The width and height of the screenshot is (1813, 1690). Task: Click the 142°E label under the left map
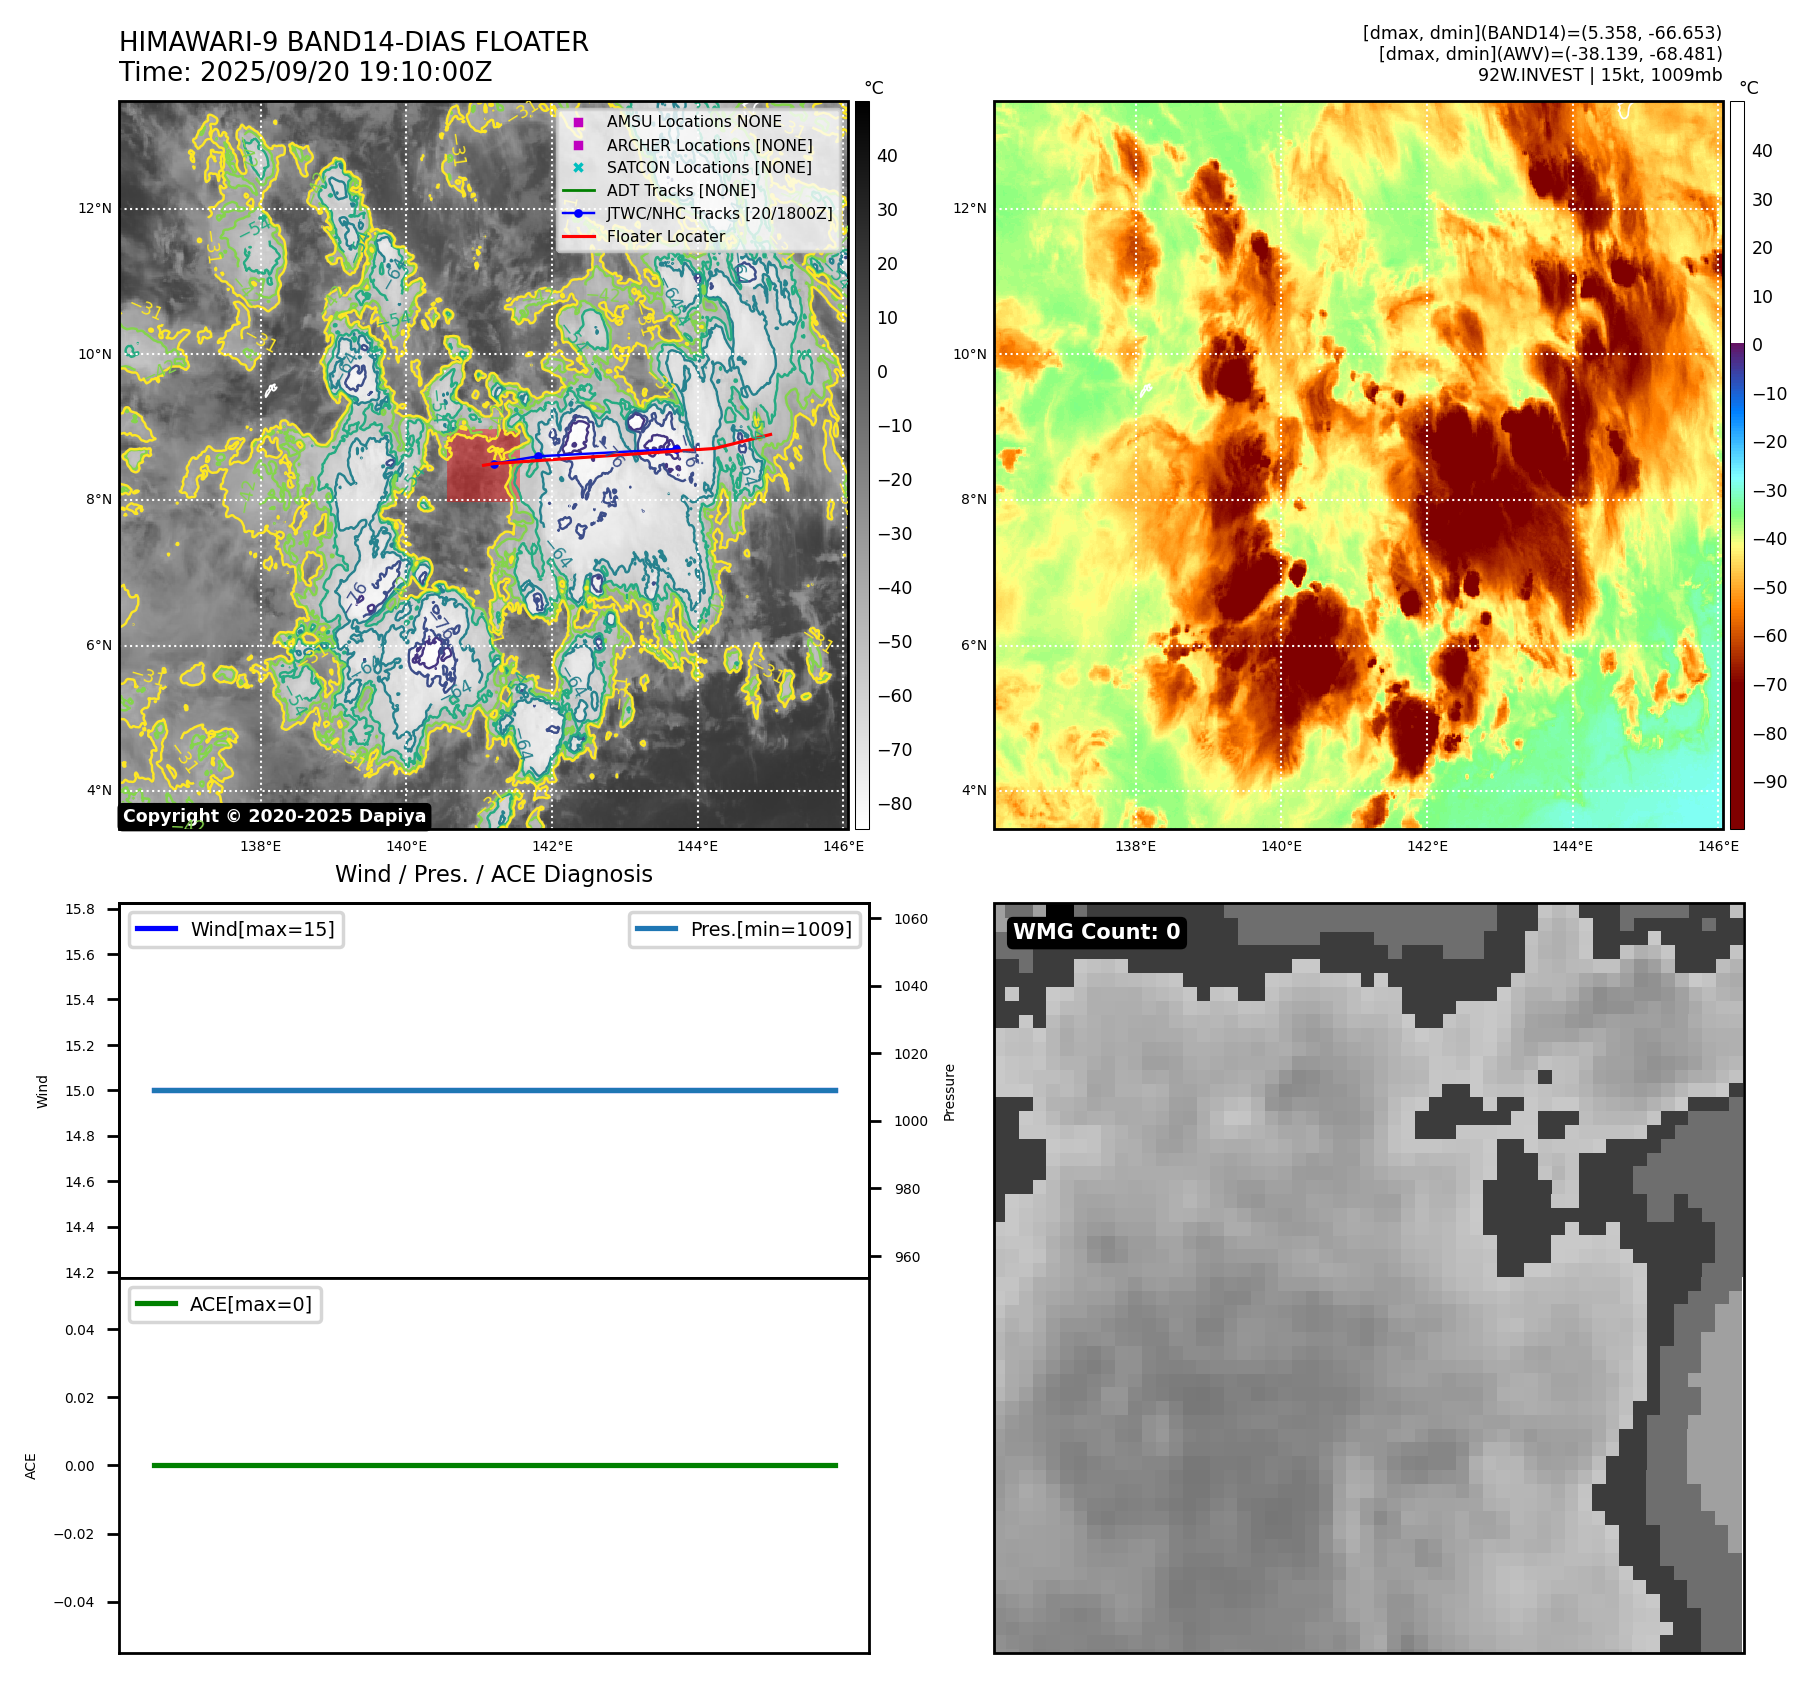point(552,846)
